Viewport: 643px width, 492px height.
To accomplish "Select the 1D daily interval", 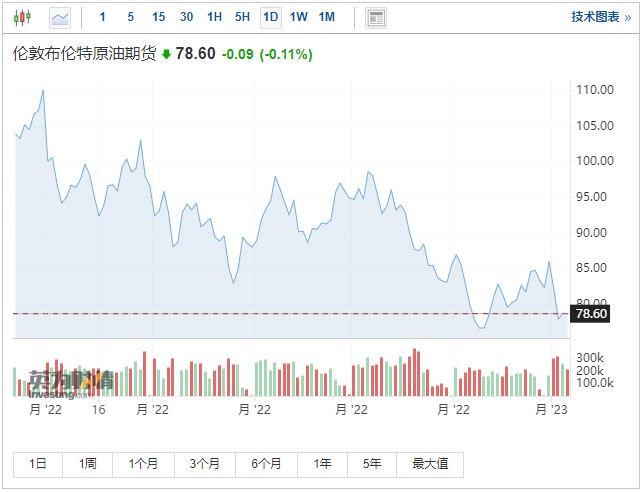I will [271, 17].
